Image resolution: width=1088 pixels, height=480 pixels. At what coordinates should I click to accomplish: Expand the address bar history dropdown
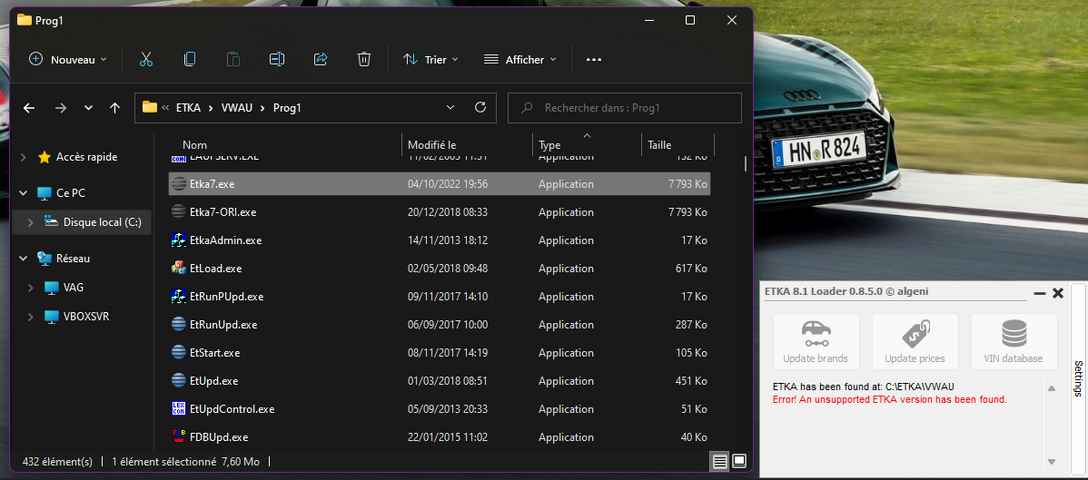pos(450,108)
